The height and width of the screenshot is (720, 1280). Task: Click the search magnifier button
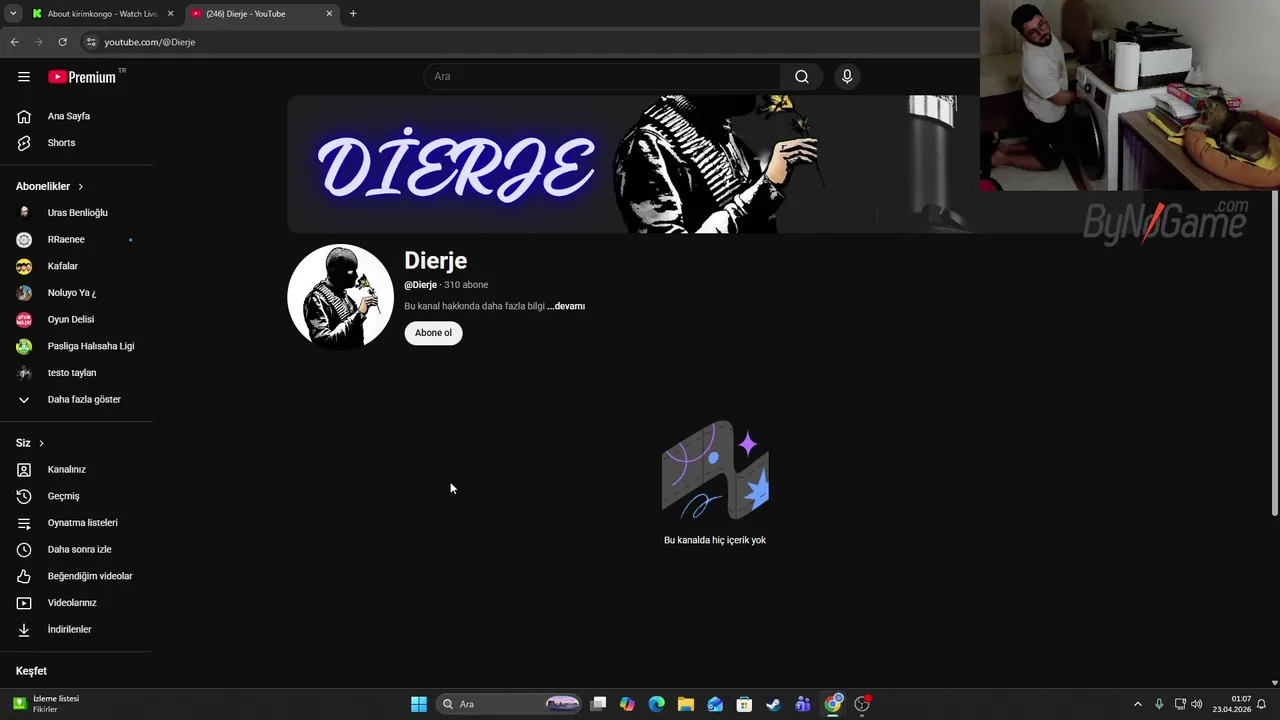point(801,76)
